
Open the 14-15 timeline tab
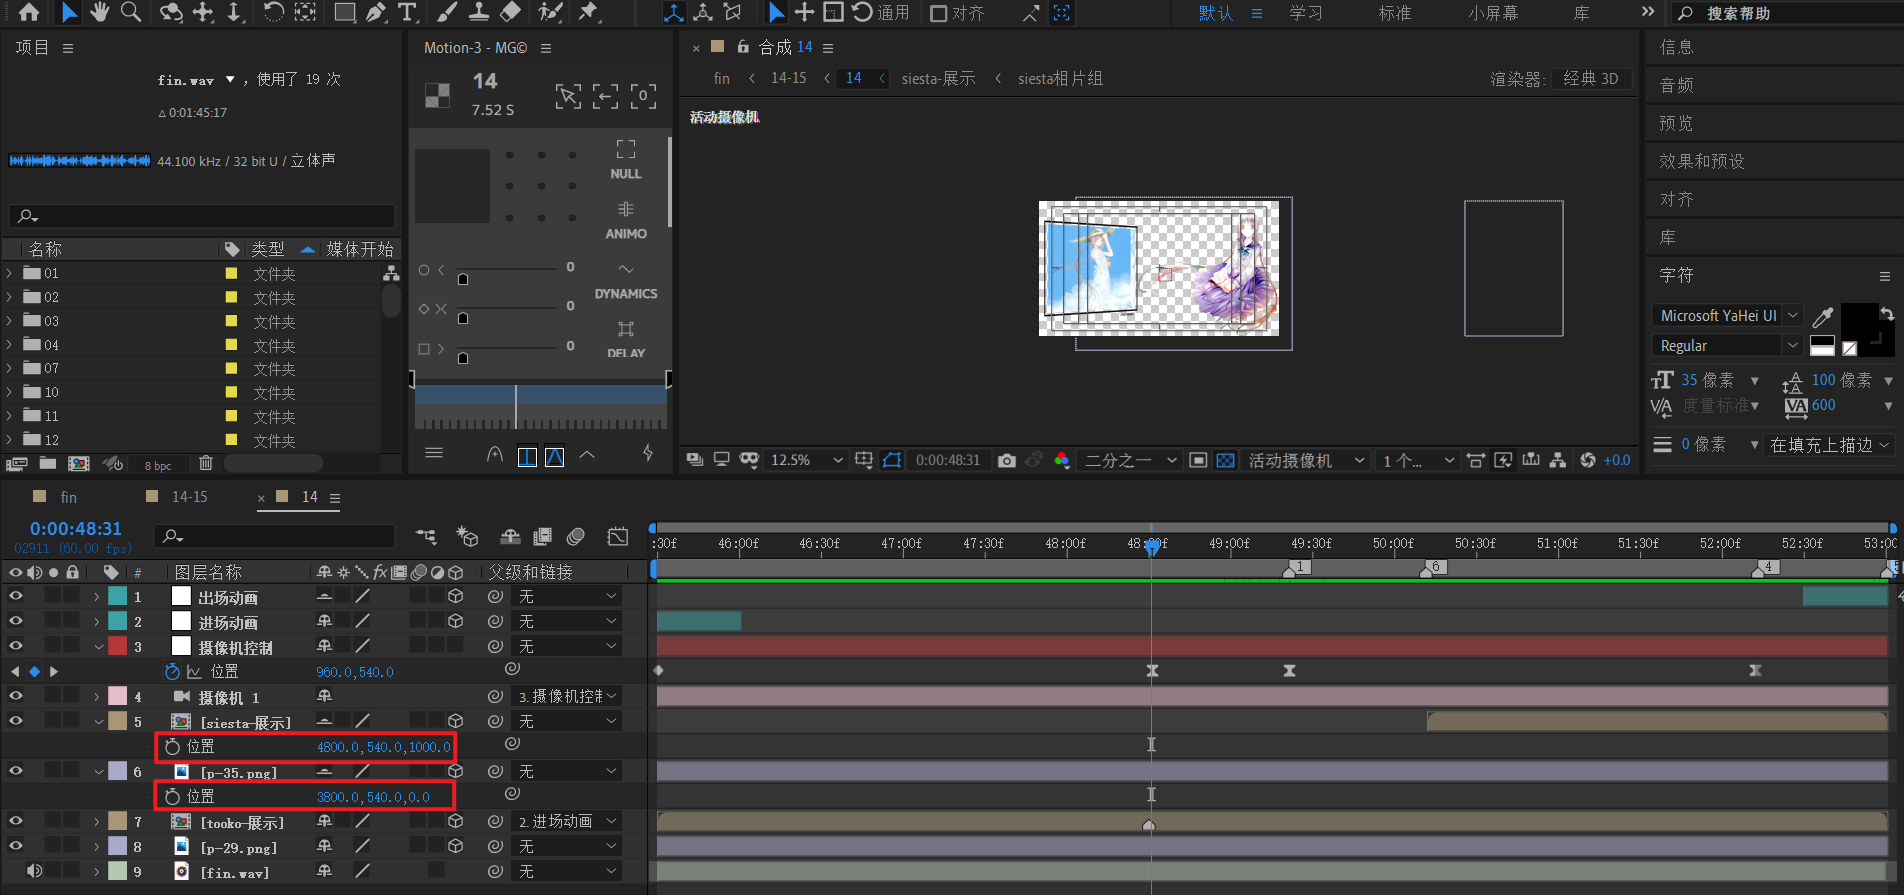189,497
